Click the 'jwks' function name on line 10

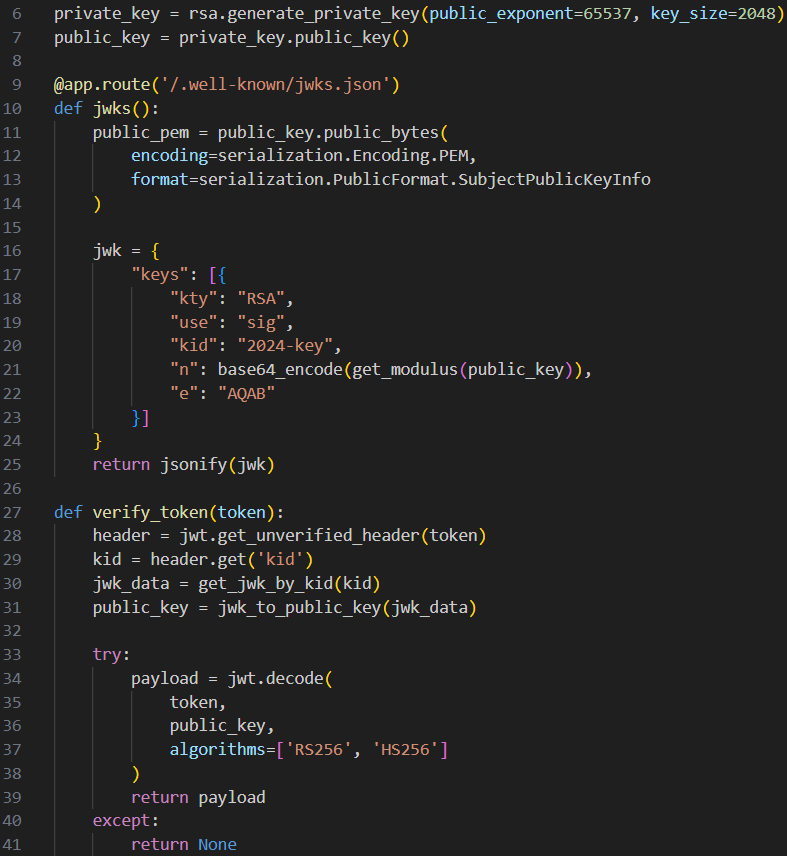coord(112,109)
